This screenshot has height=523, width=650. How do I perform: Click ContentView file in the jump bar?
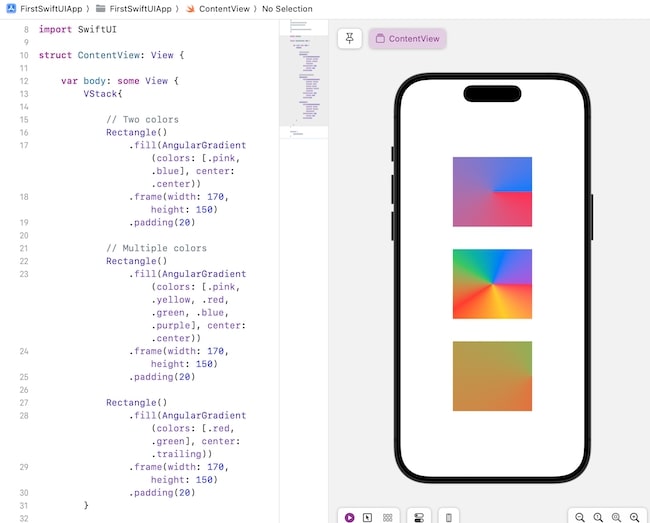[224, 9]
